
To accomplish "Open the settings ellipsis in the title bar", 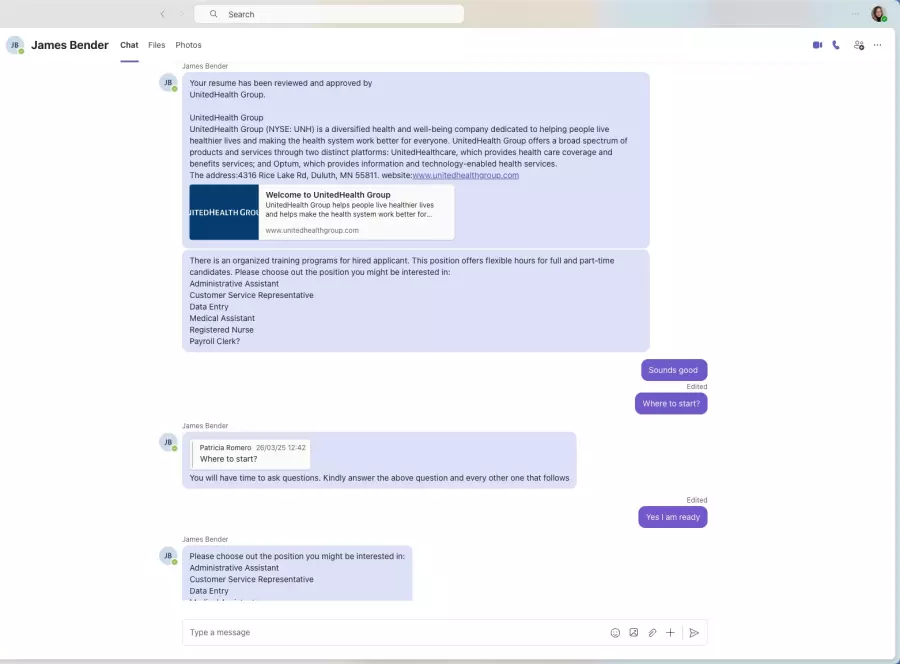I will pyautogui.click(x=855, y=14).
